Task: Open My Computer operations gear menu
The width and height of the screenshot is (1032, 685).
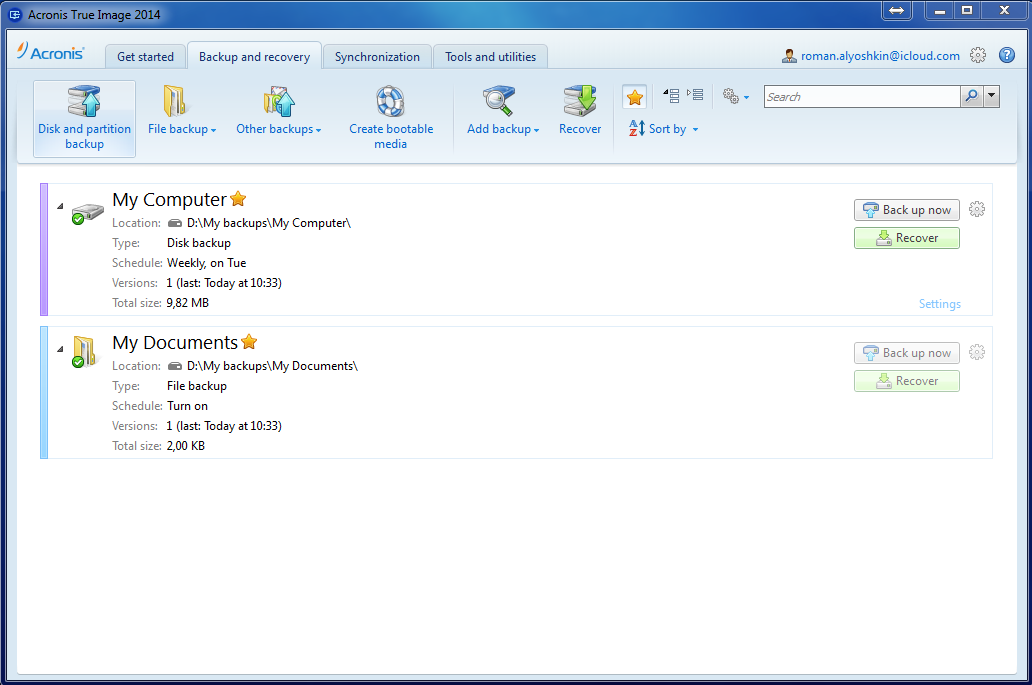Action: (977, 209)
